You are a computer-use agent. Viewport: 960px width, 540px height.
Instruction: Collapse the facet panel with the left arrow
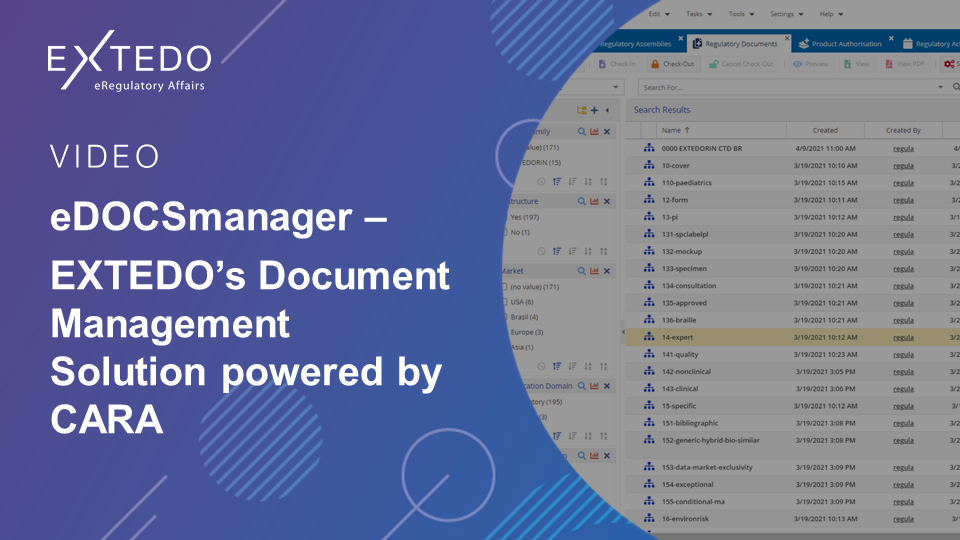[x=608, y=110]
